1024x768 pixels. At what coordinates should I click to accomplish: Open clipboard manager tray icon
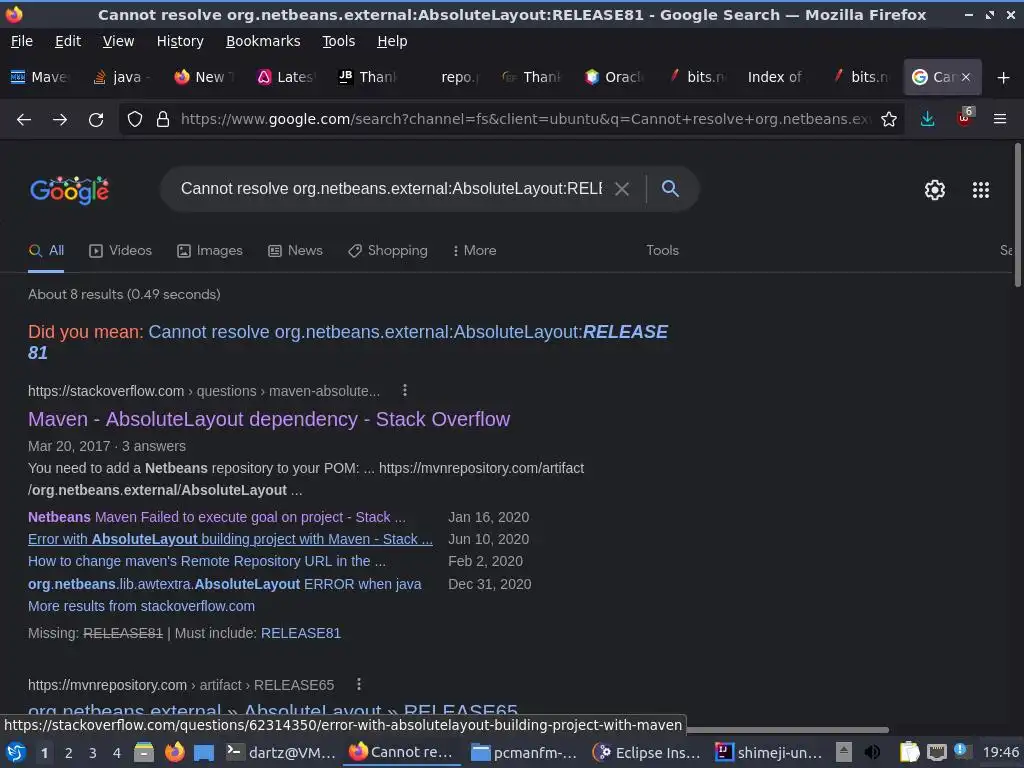pyautogui.click(x=909, y=753)
